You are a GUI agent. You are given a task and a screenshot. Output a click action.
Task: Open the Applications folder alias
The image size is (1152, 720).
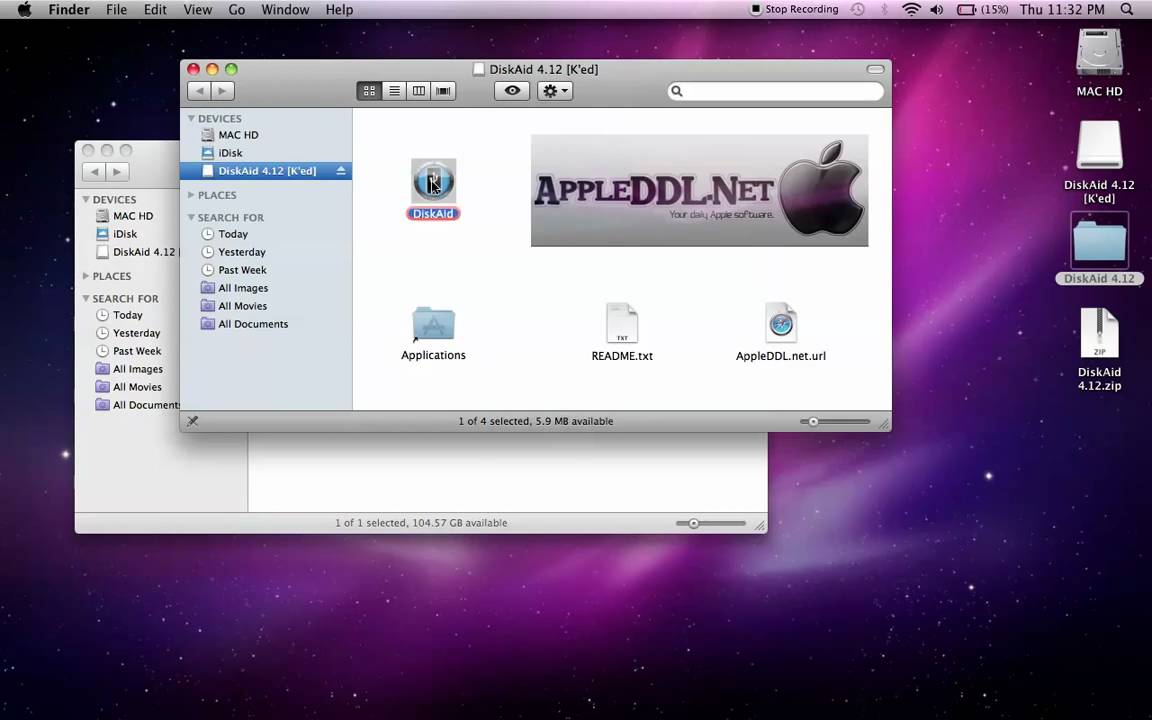point(433,324)
